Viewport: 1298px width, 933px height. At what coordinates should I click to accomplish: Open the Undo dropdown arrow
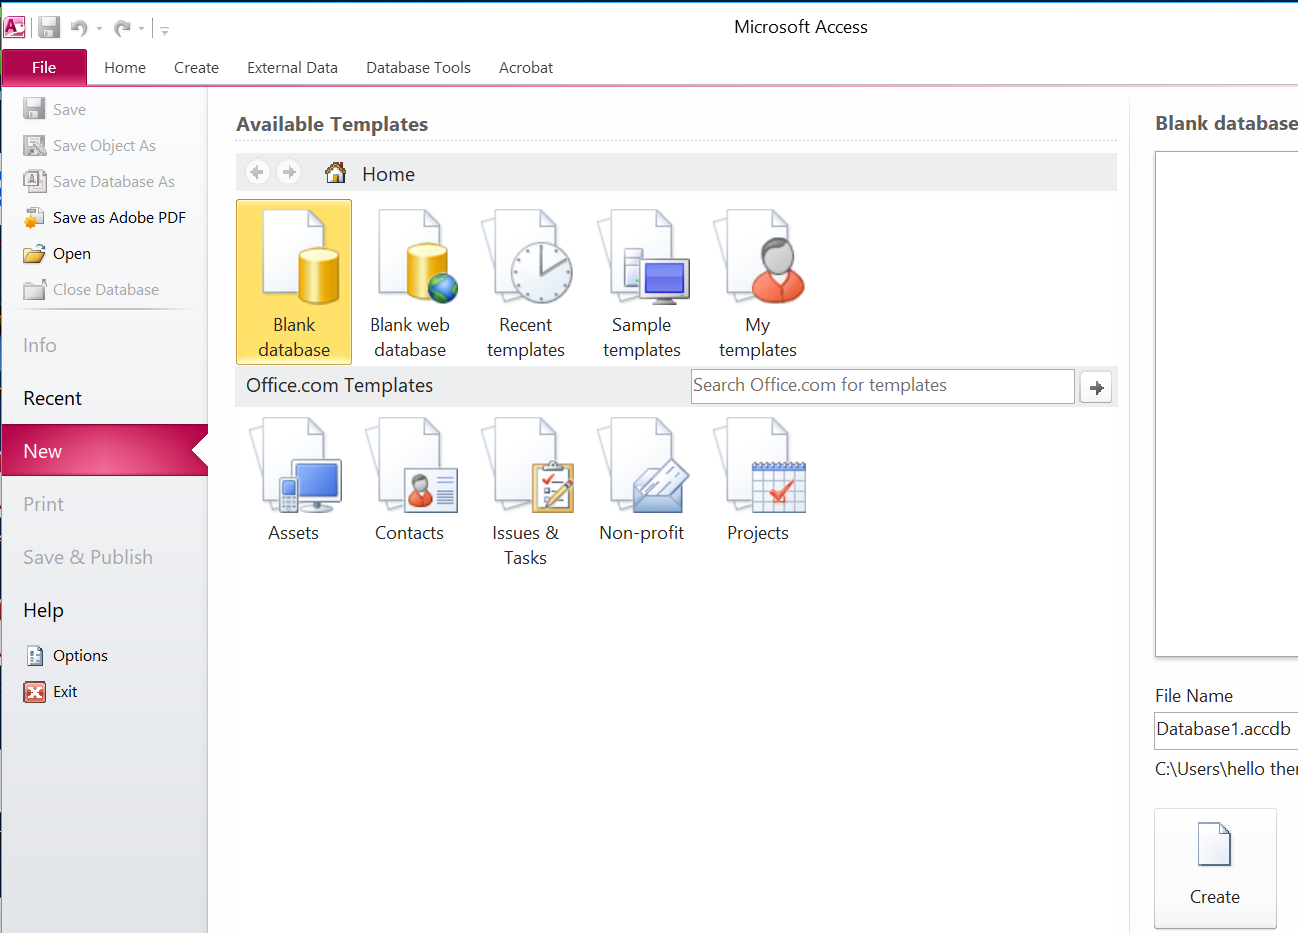(99, 29)
